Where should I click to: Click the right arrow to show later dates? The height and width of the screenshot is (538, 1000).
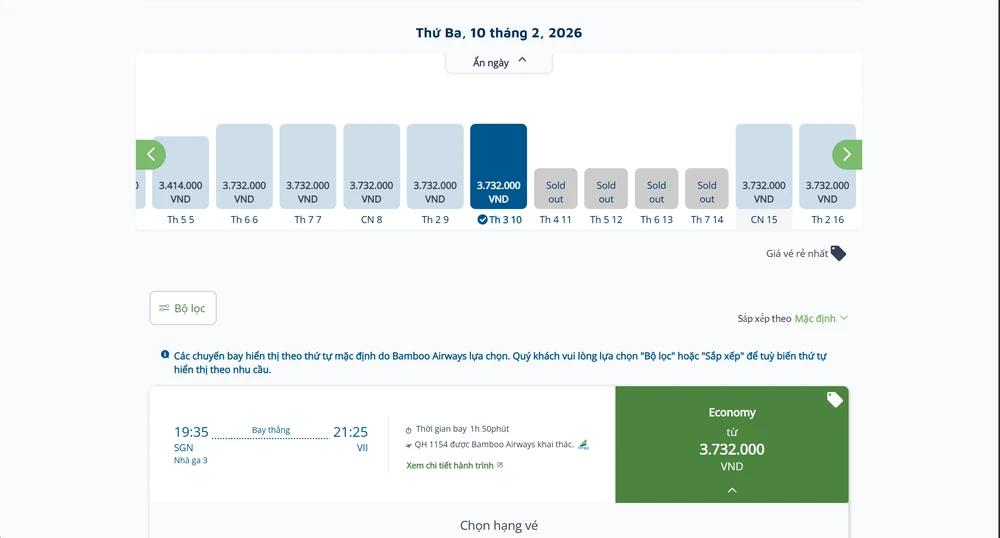(x=847, y=154)
